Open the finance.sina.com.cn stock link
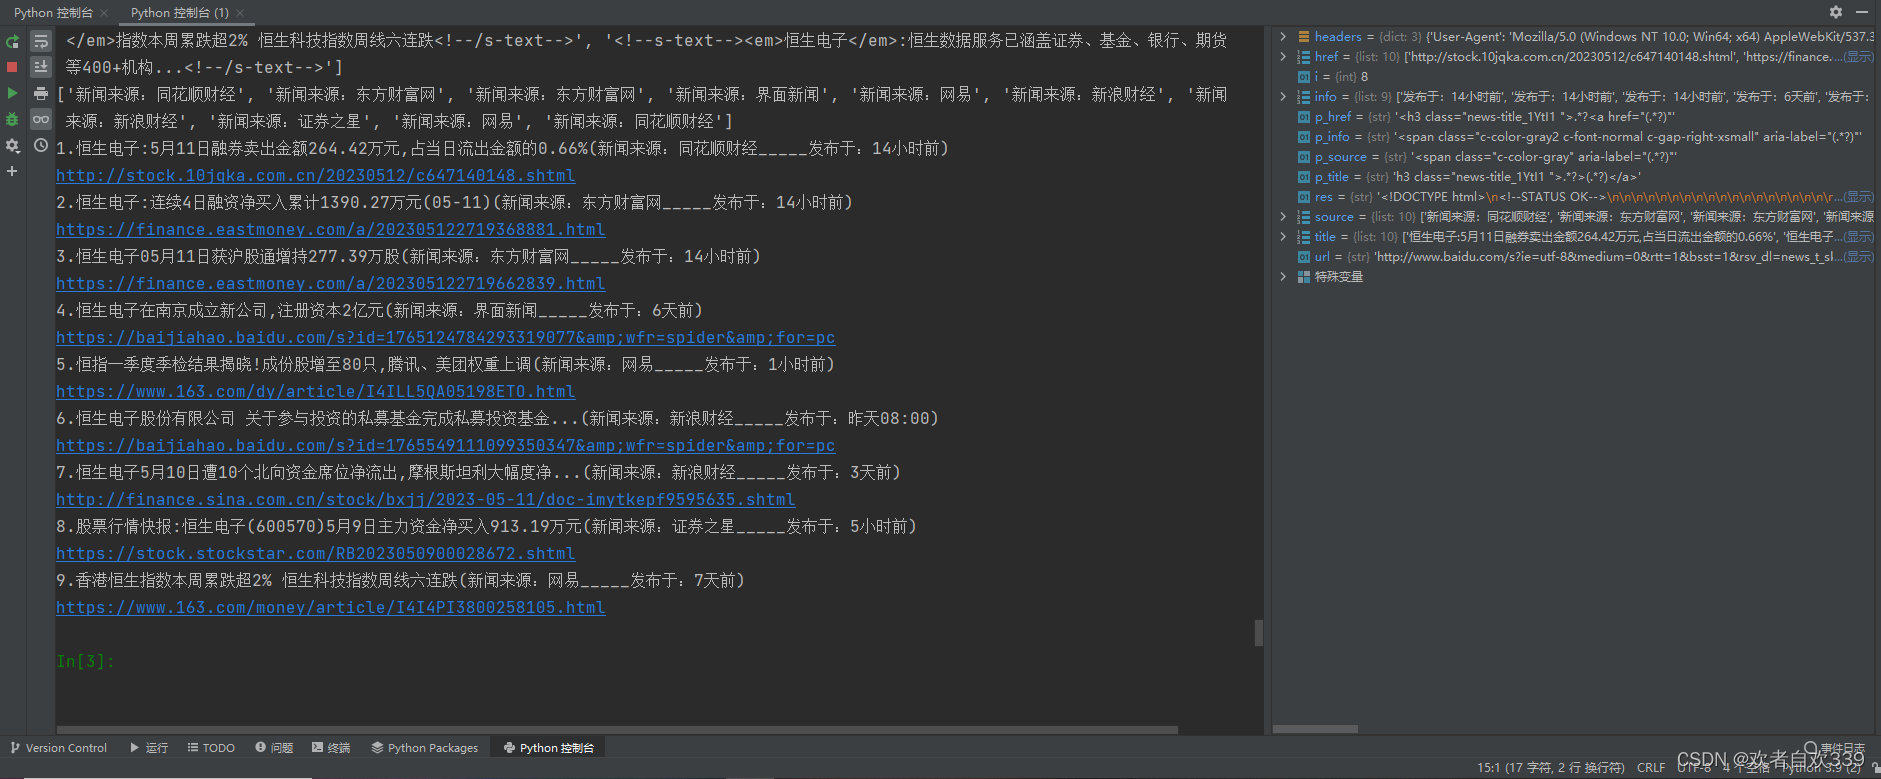Image resolution: width=1881 pixels, height=779 pixels. pos(425,500)
